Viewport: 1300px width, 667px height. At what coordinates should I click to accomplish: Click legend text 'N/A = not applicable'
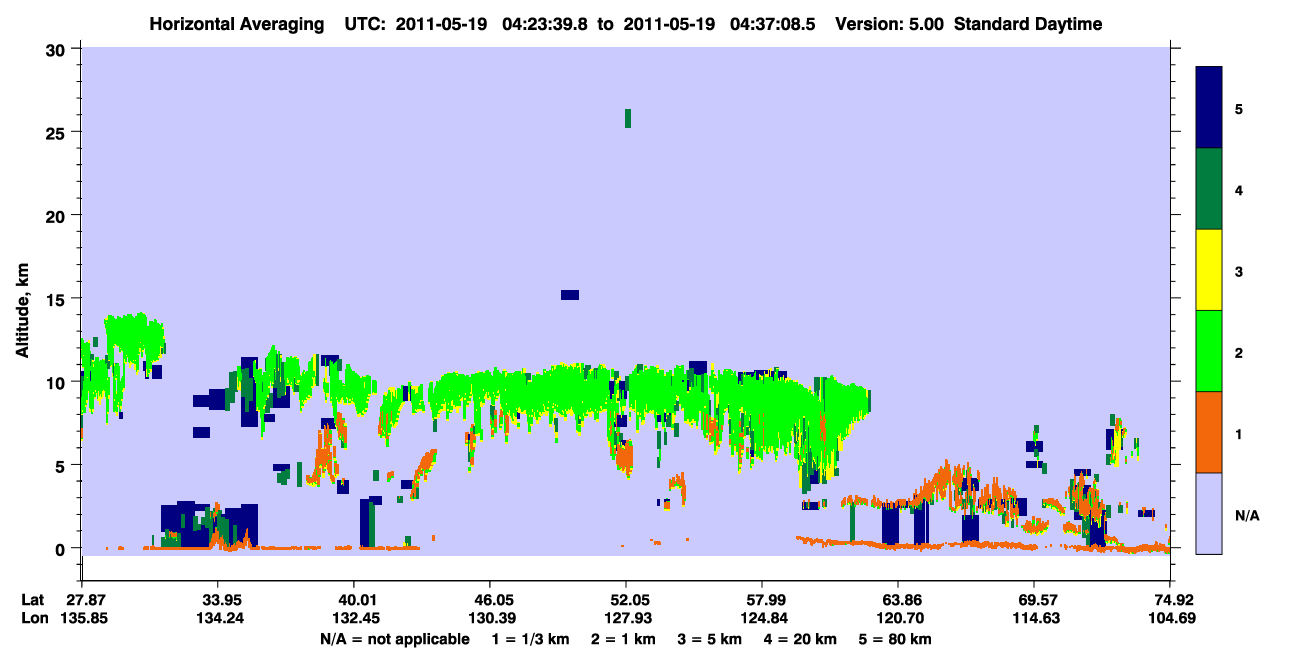click(x=394, y=639)
